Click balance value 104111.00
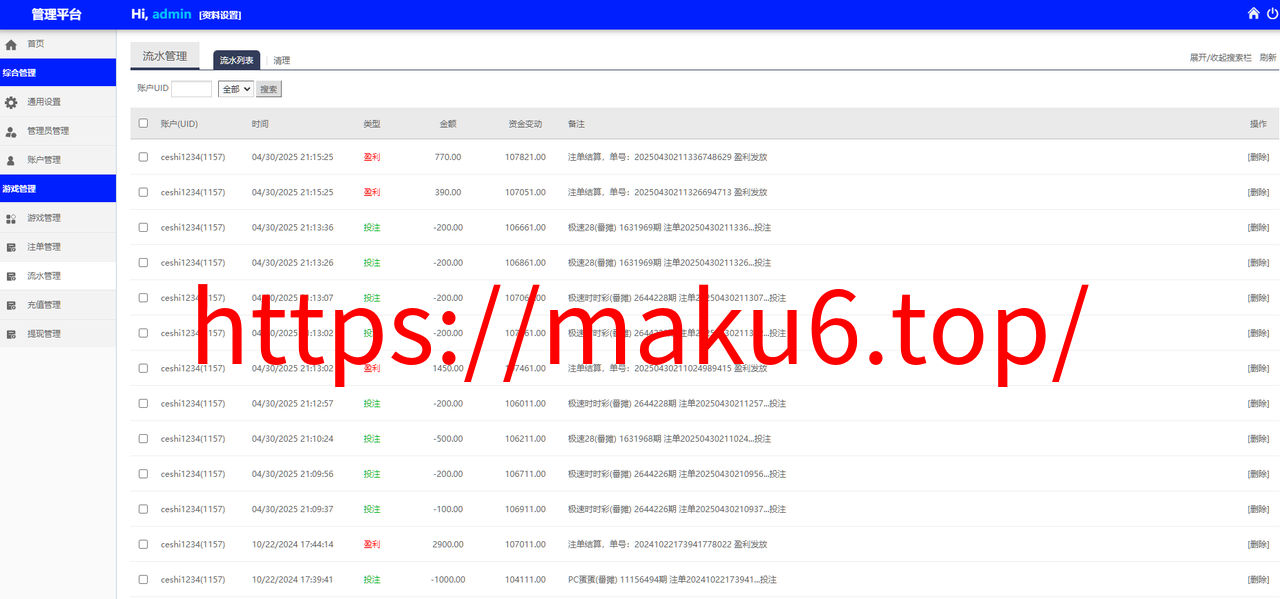Image resolution: width=1280 pixels, height=599 pixels. pos(525,579)
